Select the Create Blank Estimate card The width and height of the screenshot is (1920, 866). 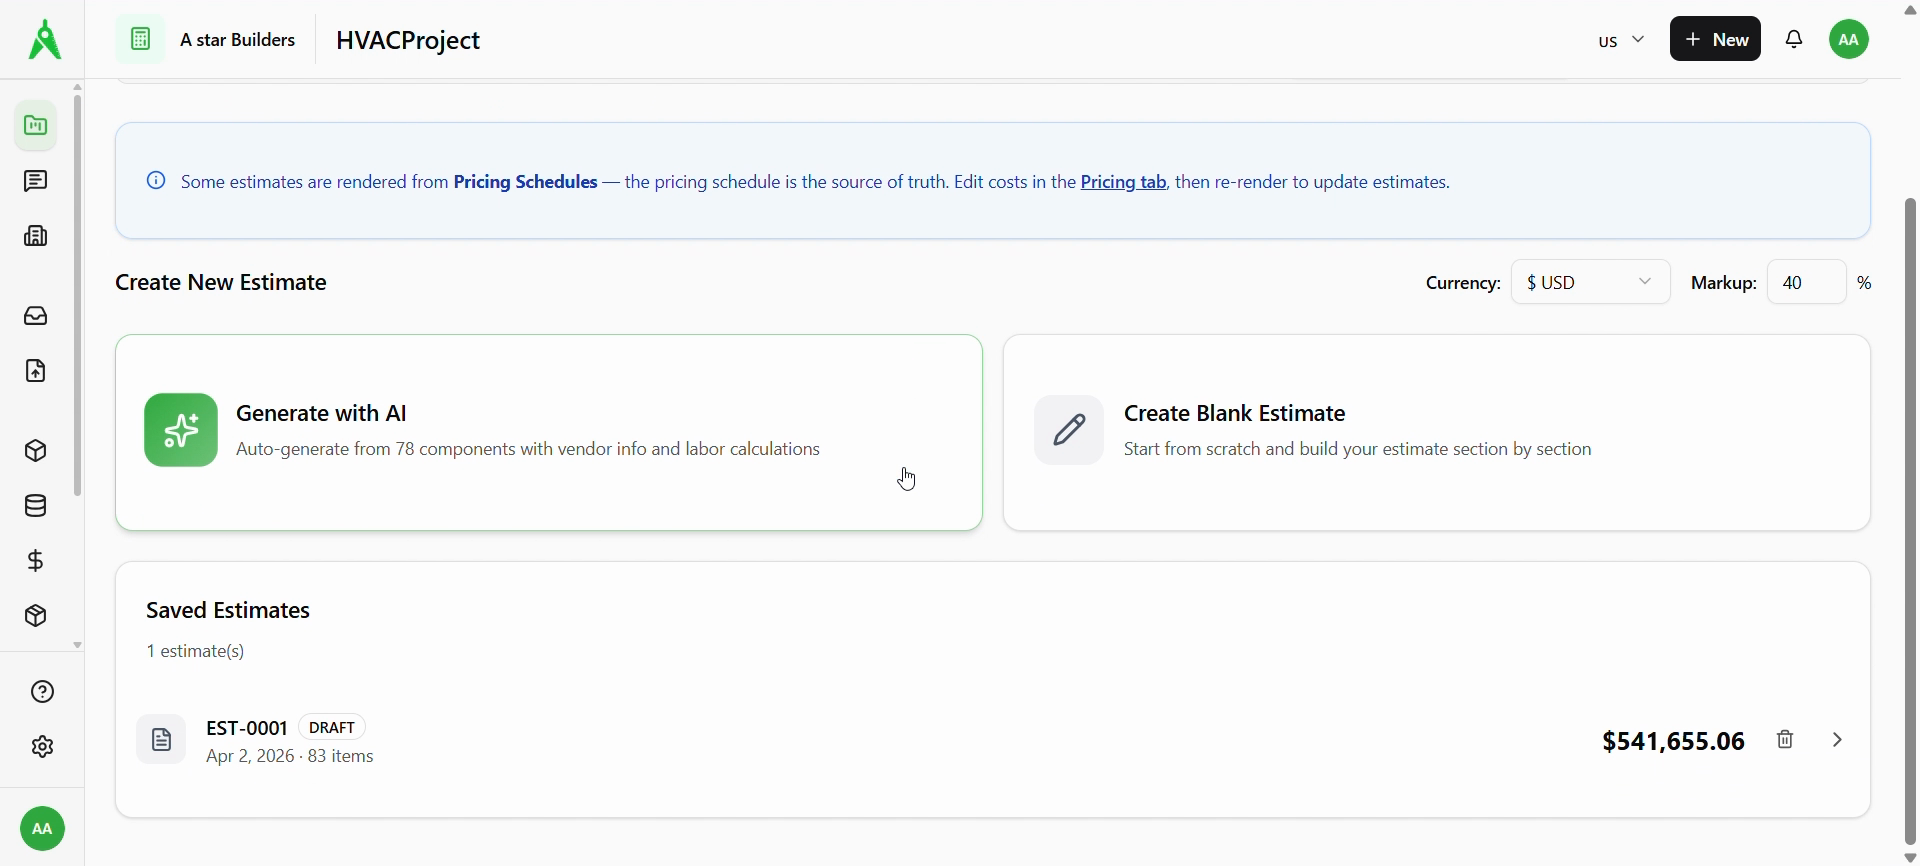pos(1436,432)
